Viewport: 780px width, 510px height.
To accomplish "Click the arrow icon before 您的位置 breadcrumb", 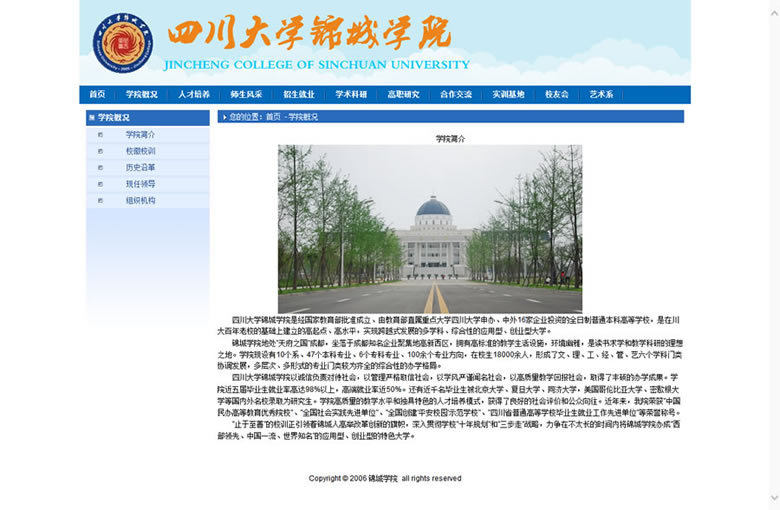I will coord(222,117).
